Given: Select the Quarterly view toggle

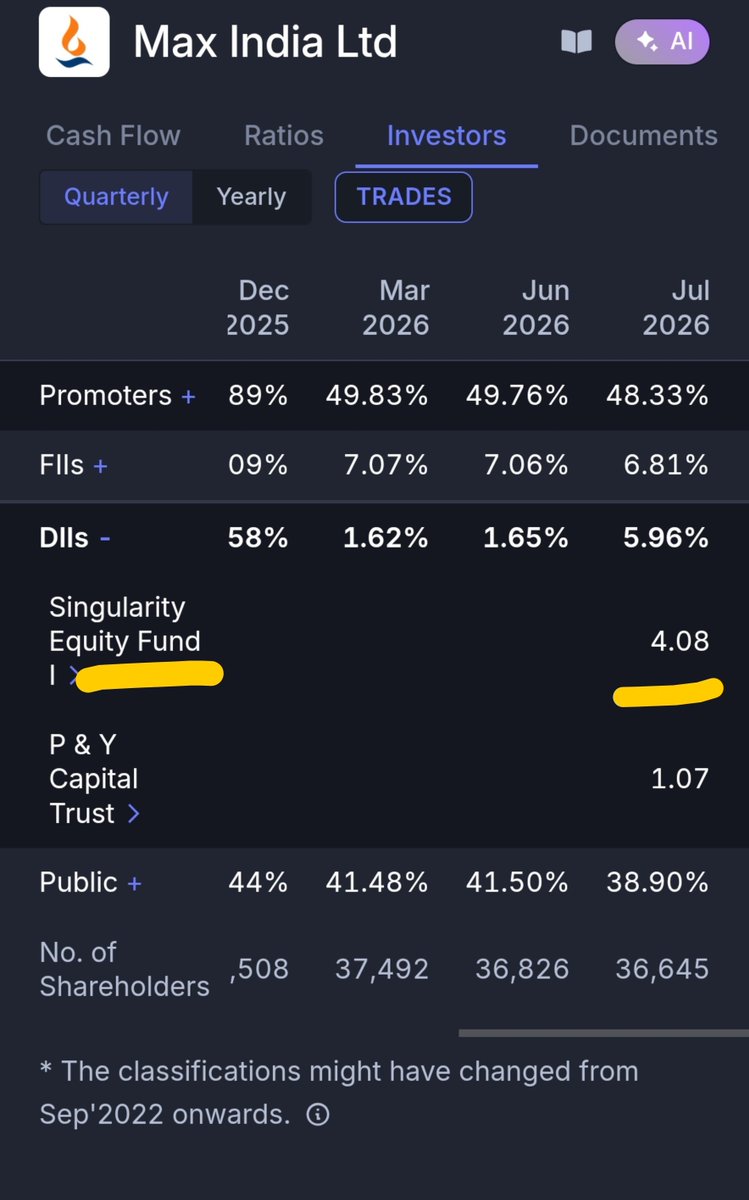Looking at the screenshot, I should (116, 197).
